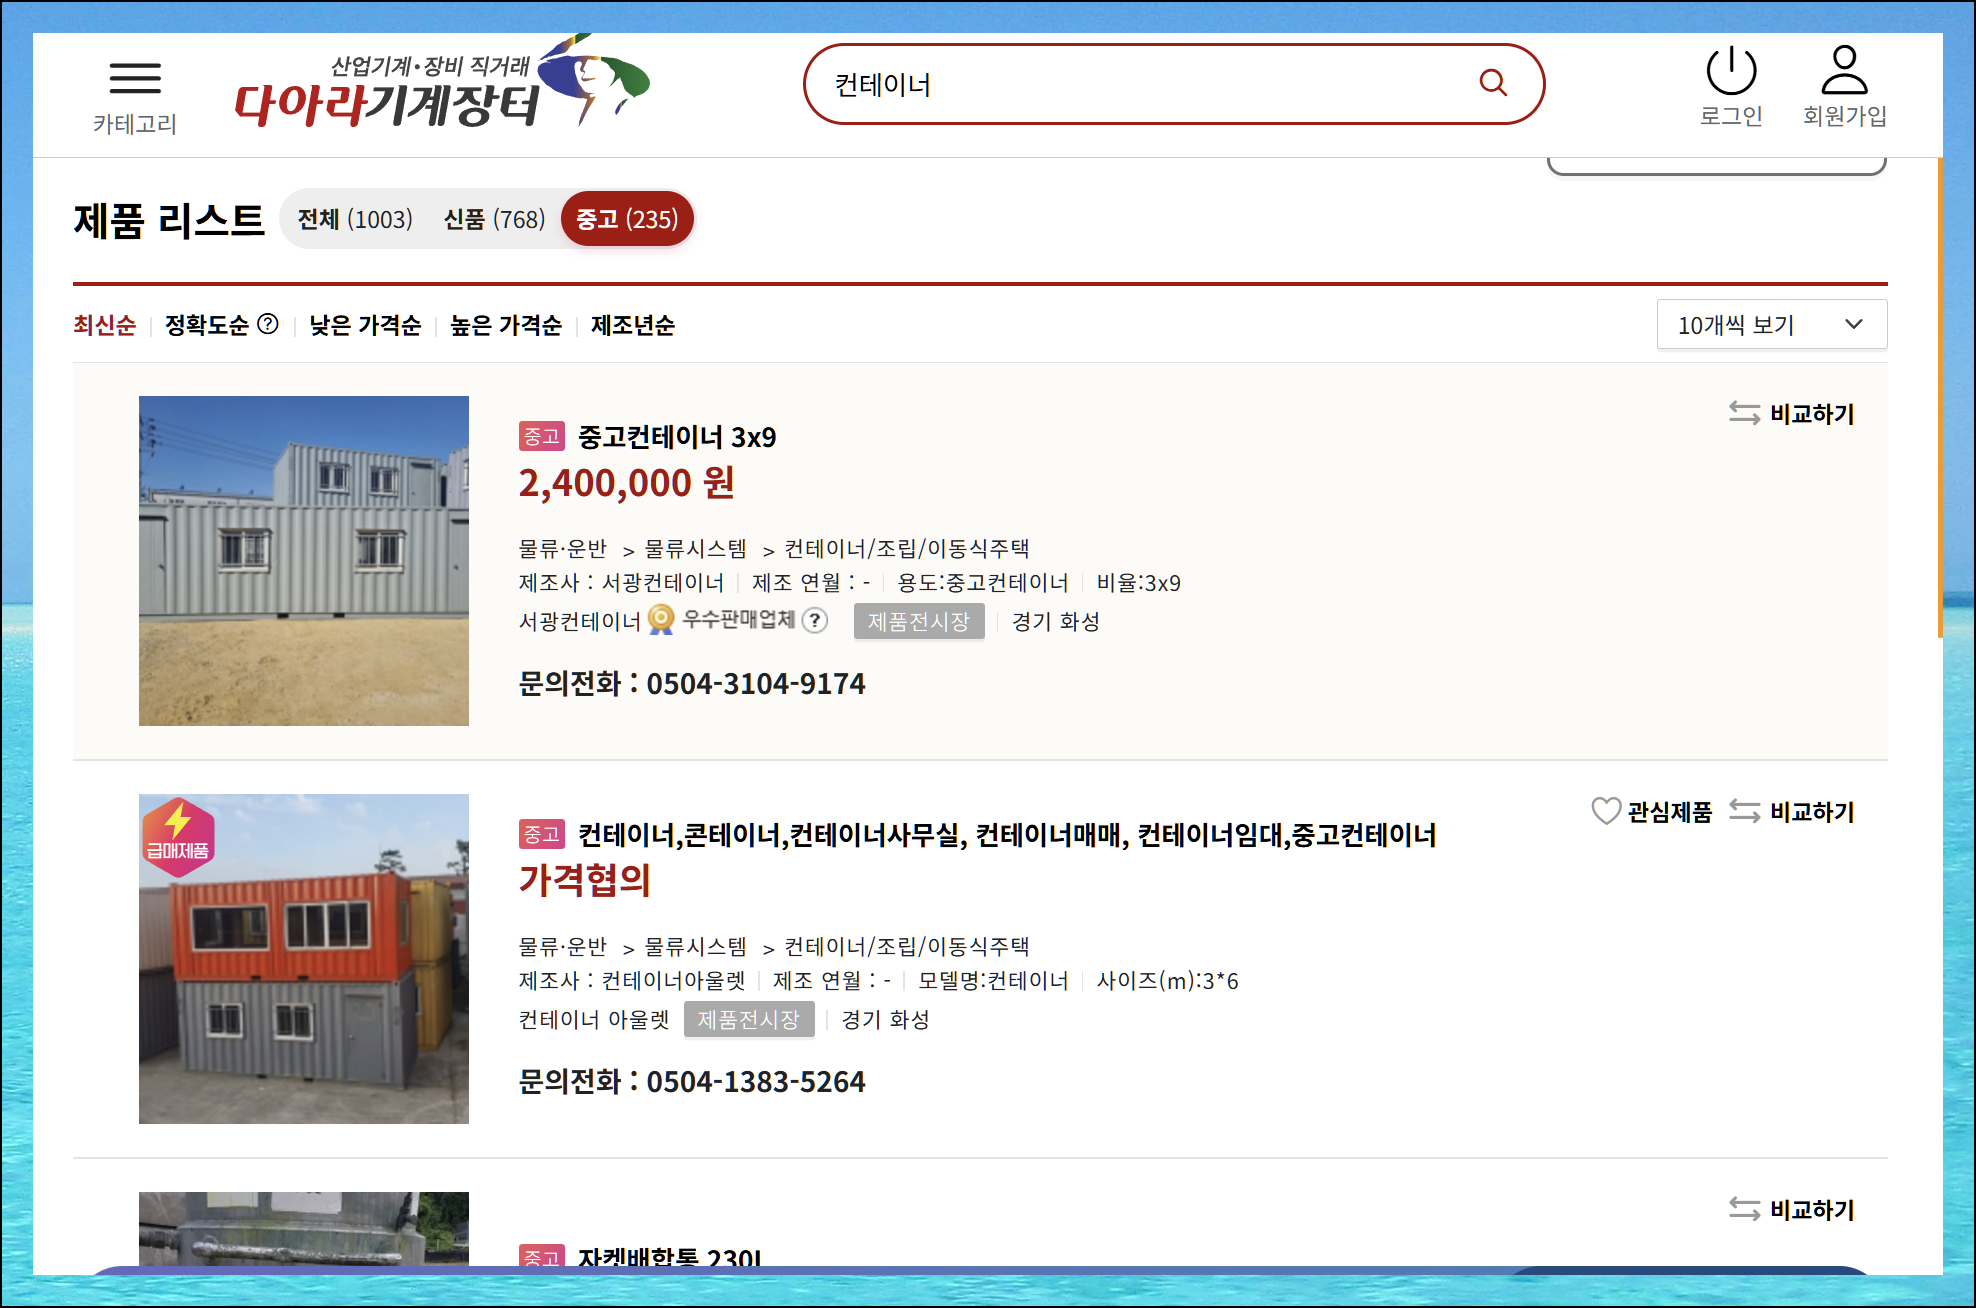Open the 중고컨테이너 3x9 title link

click(677, 437)
